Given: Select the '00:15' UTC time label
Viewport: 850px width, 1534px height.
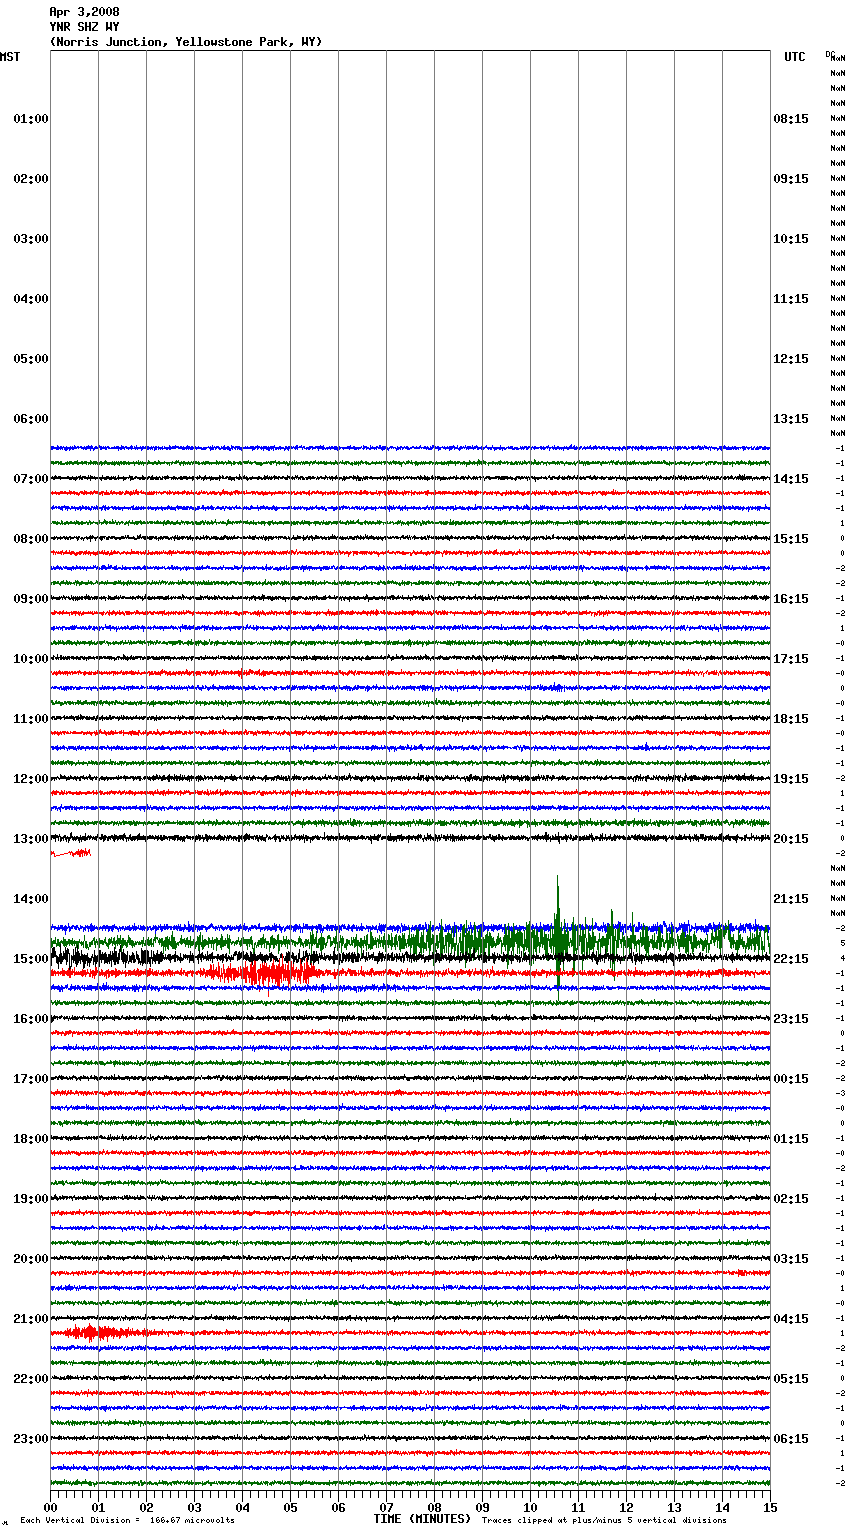Looking at the screenshot, I should pos(791,1079).
